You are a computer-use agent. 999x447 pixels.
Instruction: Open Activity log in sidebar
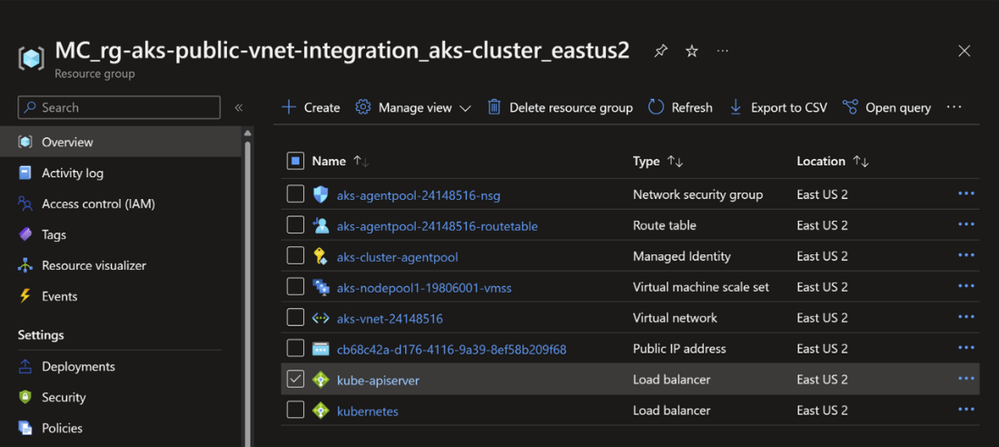click(x=72, y=173)
